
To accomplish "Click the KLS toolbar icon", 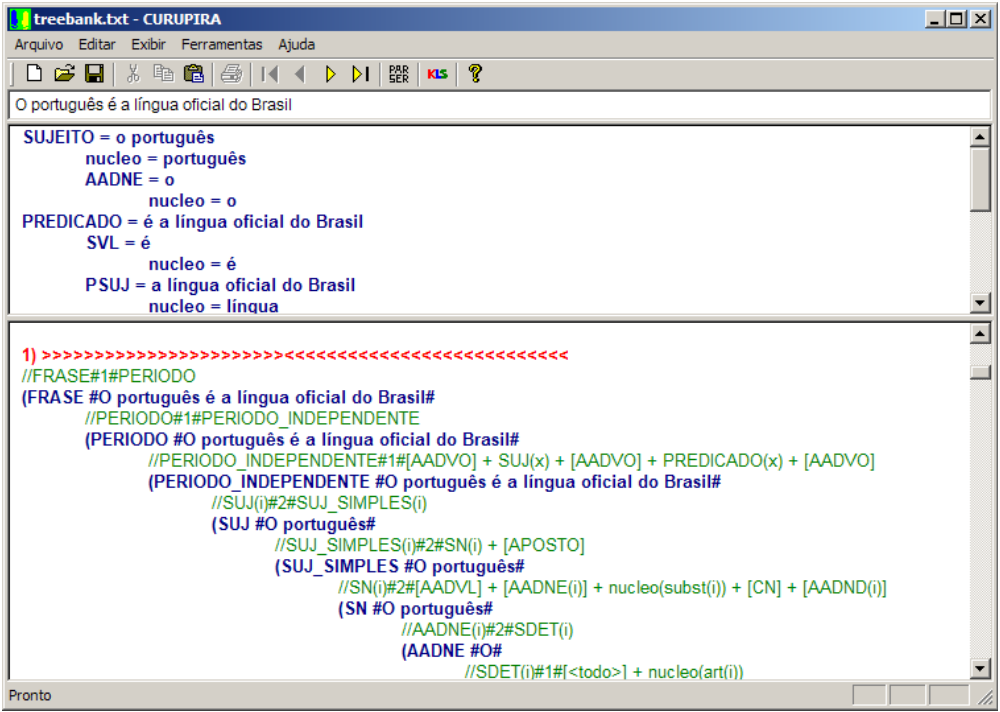I will (x=437, y=74).
